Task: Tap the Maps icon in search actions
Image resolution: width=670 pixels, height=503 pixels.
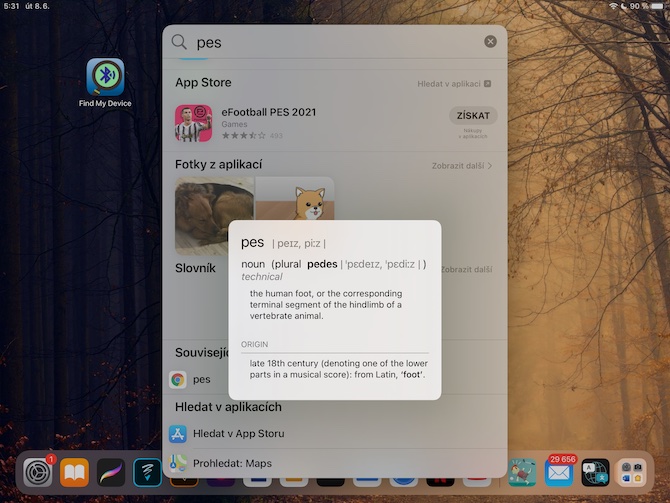Action: (178, 463)
